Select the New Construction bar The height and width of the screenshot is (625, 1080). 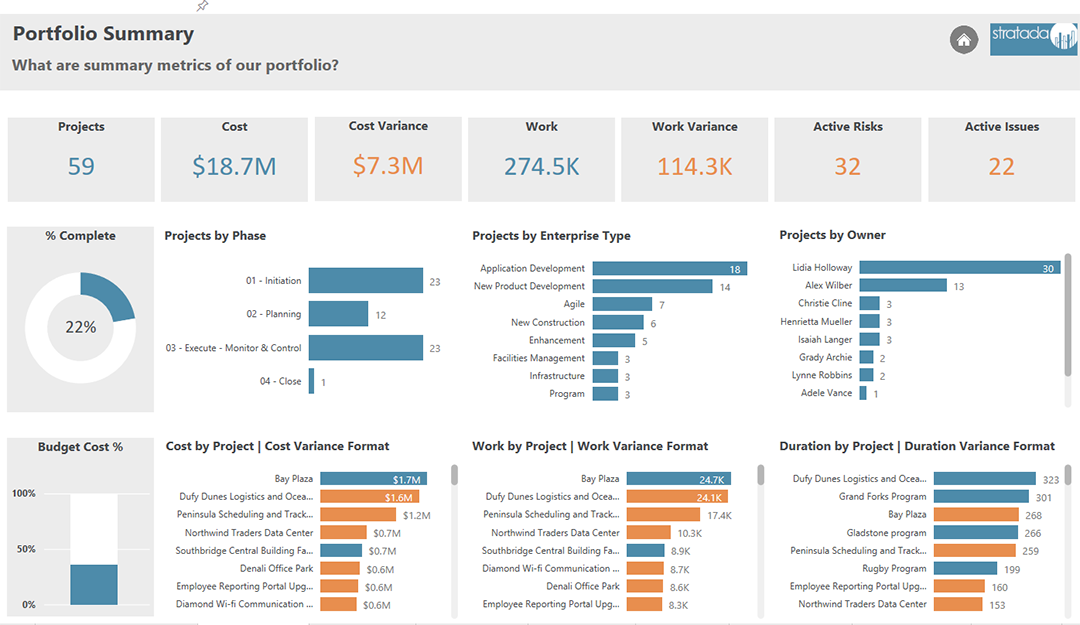(x=618, y=322)
